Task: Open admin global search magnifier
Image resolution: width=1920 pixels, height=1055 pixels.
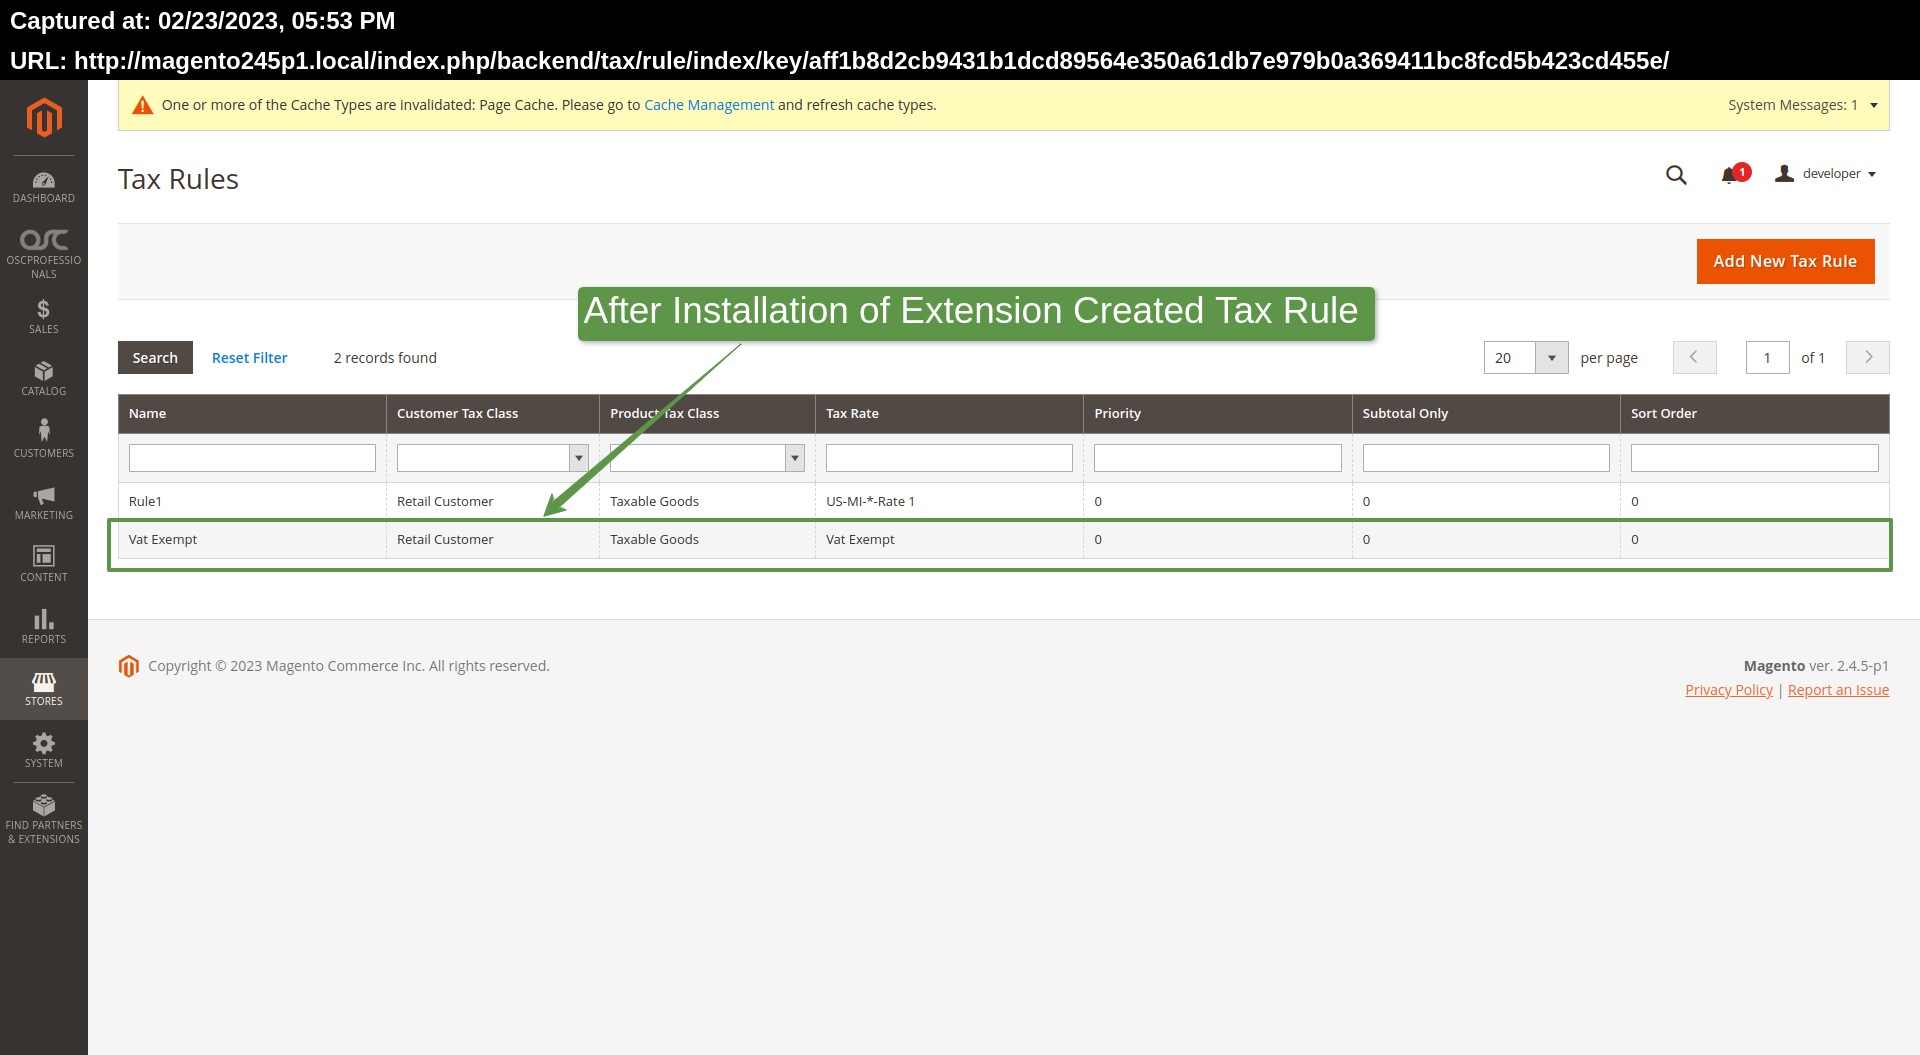Action: point(1676,175)
